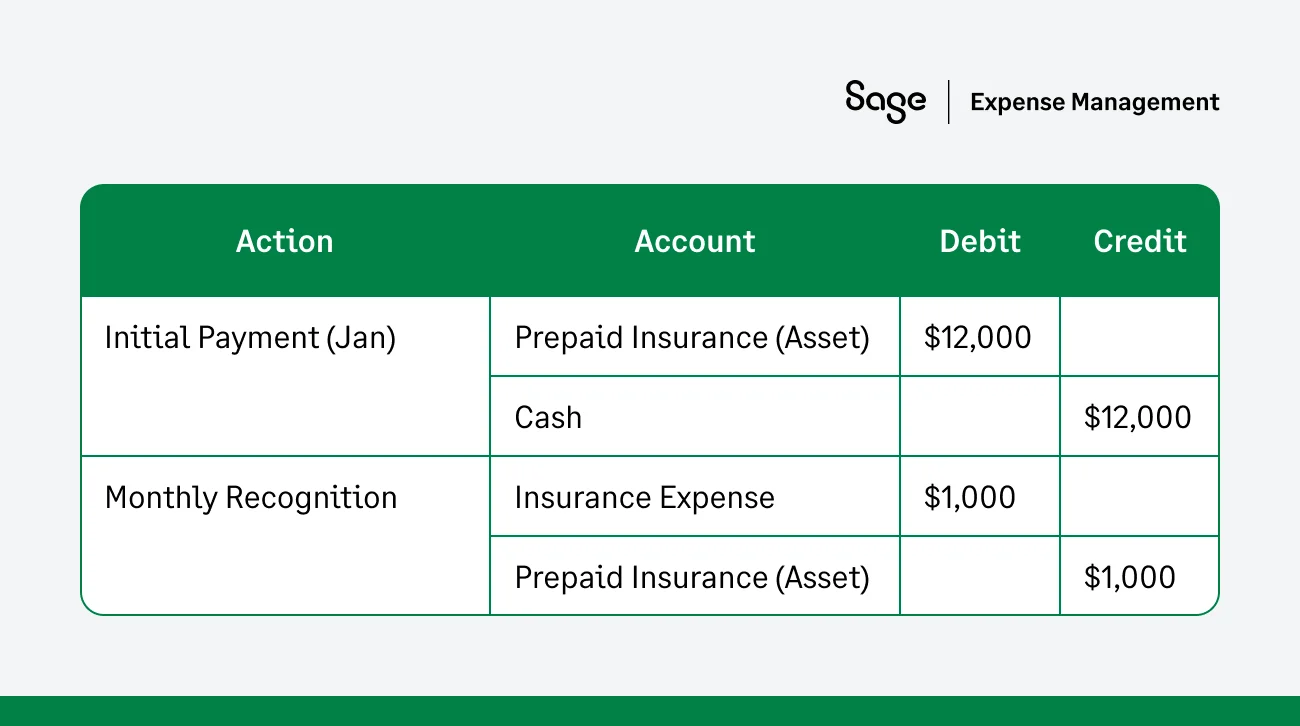
Task: Click the empty credit cell beside Insurance Expense
Action: 1140,497
